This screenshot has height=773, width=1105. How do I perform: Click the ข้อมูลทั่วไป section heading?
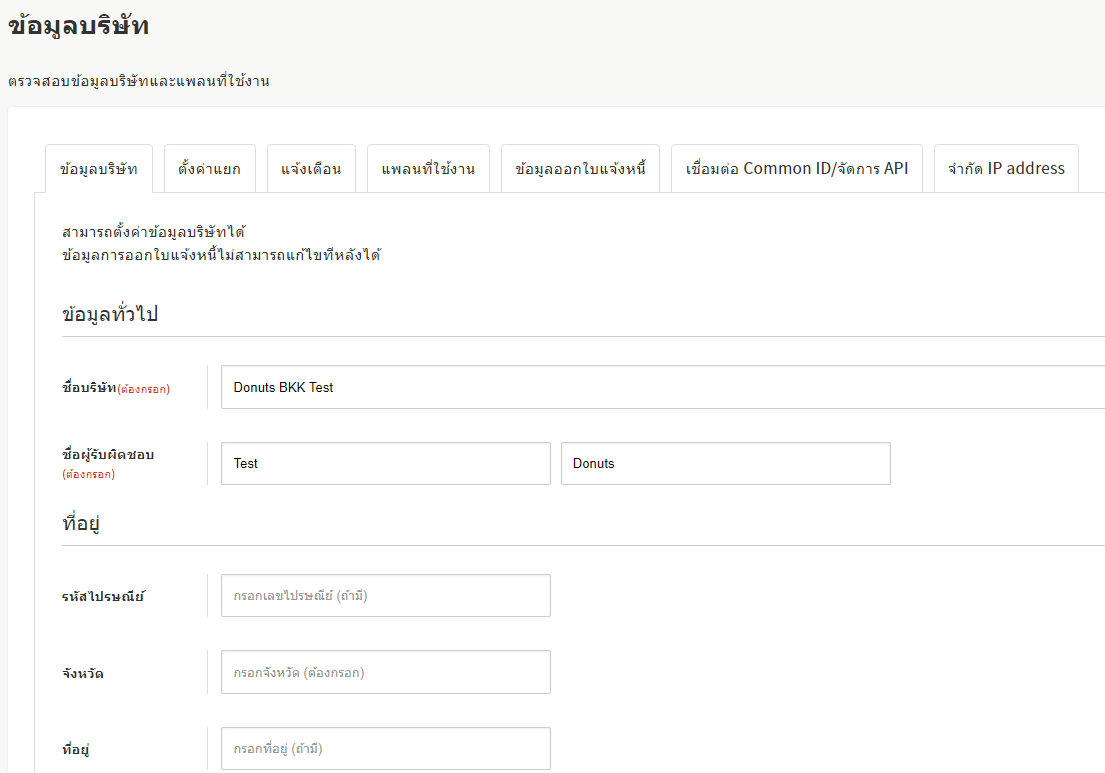click(x=110, y=314)
